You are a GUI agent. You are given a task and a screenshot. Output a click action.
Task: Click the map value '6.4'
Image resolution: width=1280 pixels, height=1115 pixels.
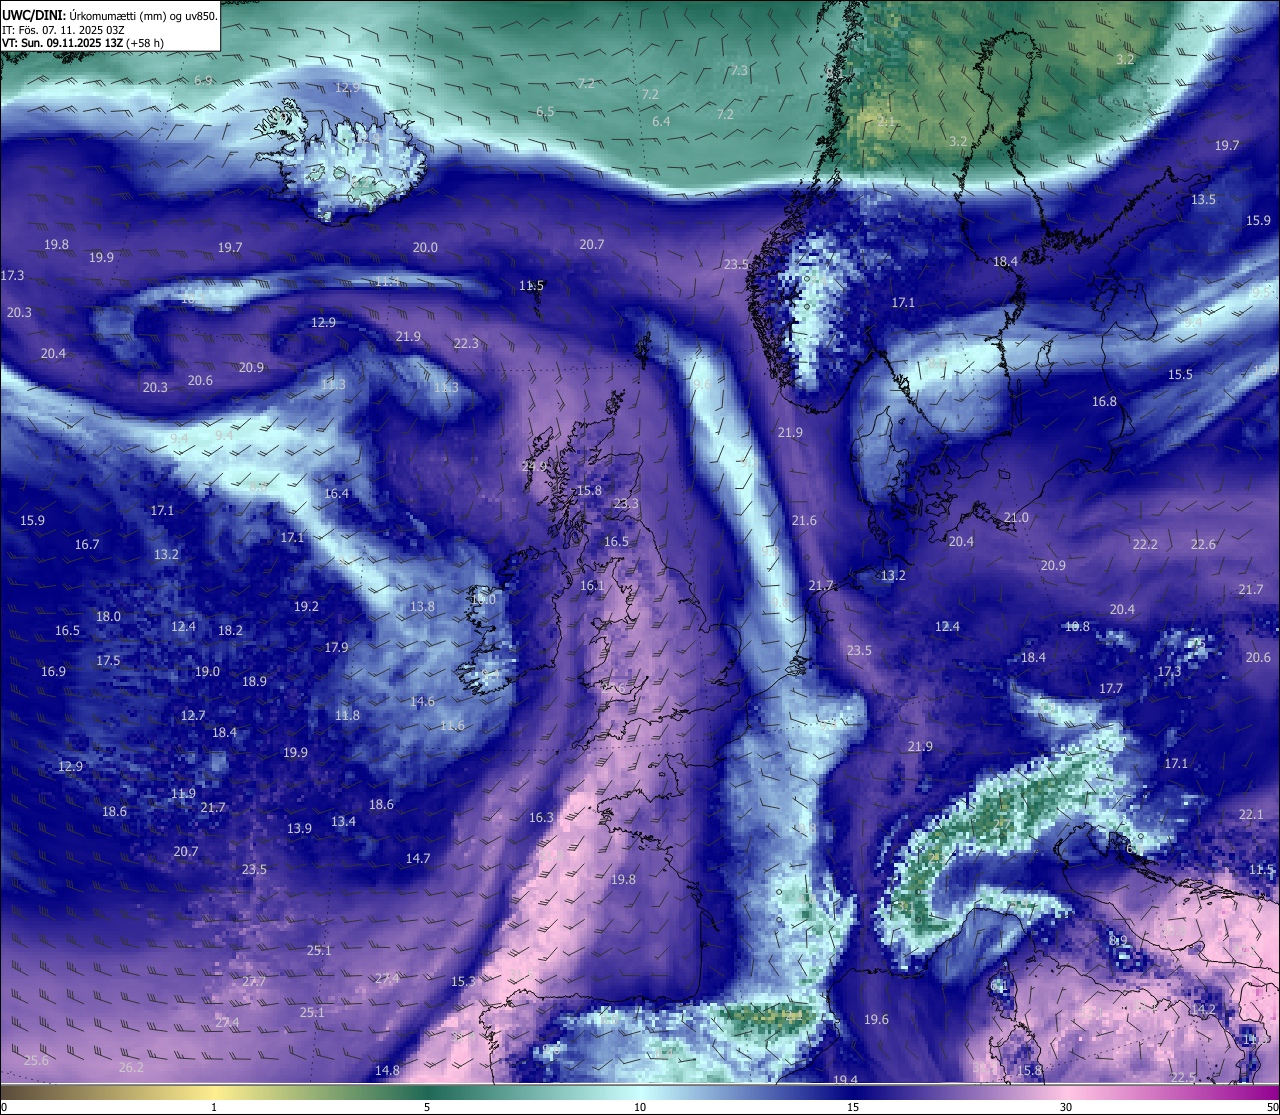point(661,121)
